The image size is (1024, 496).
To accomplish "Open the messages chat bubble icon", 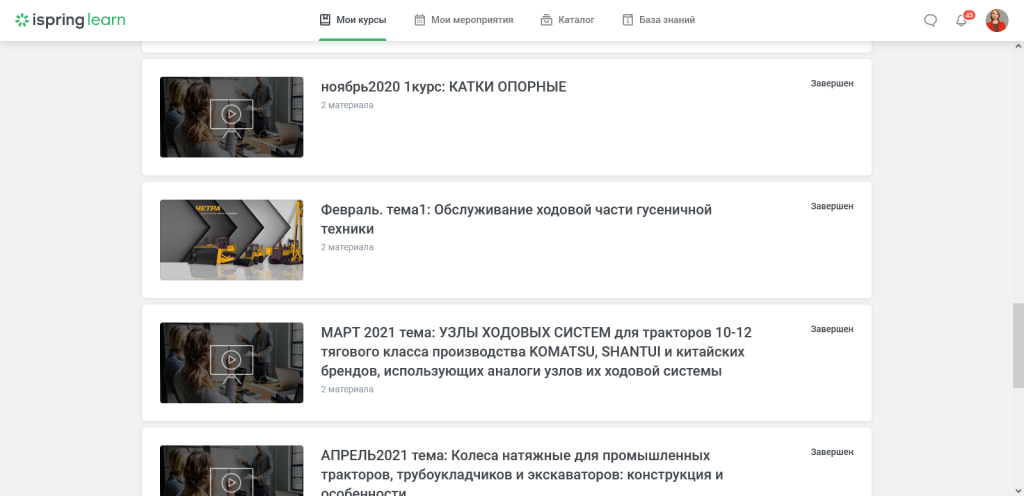I will pos(931,21).
